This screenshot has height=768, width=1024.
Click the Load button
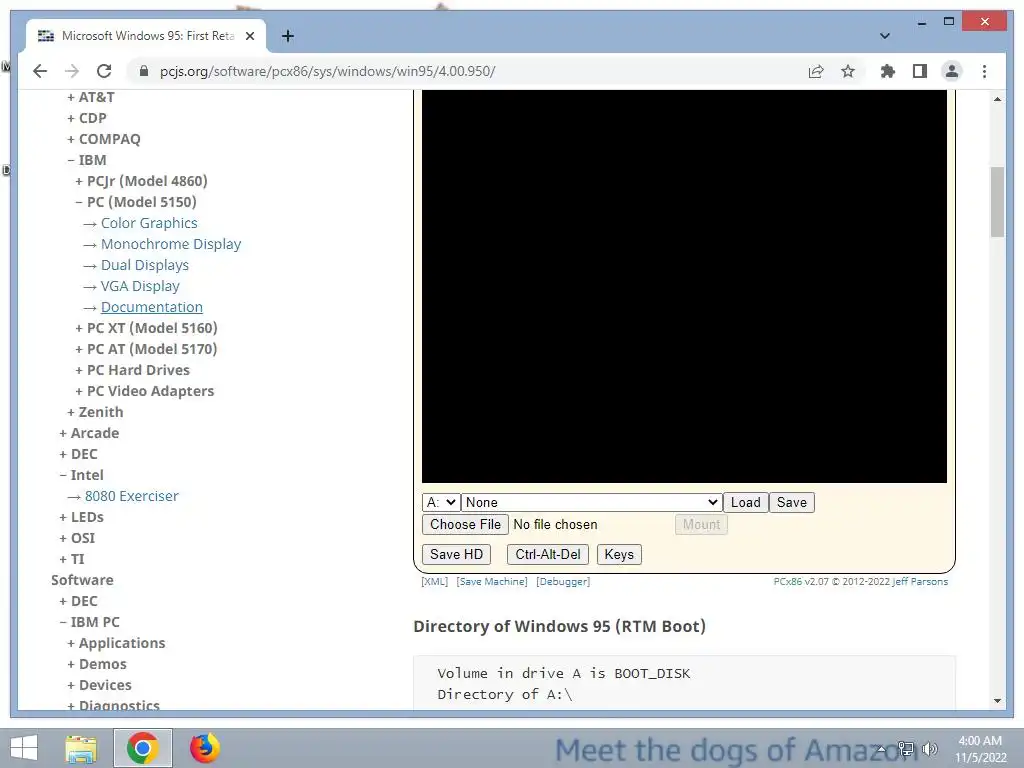tap(745, 502)
